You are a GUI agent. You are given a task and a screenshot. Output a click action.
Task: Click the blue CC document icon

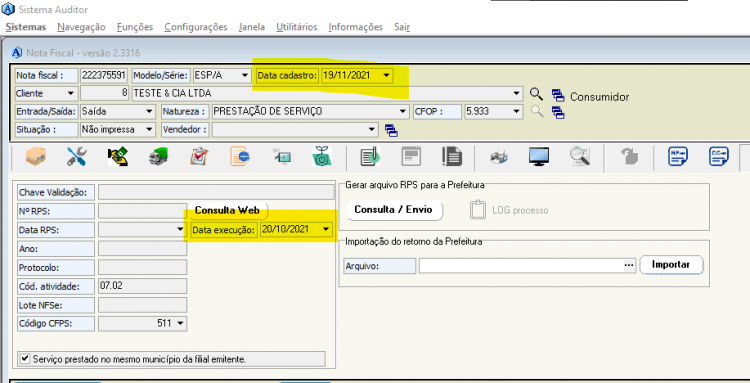pos(719,156)
